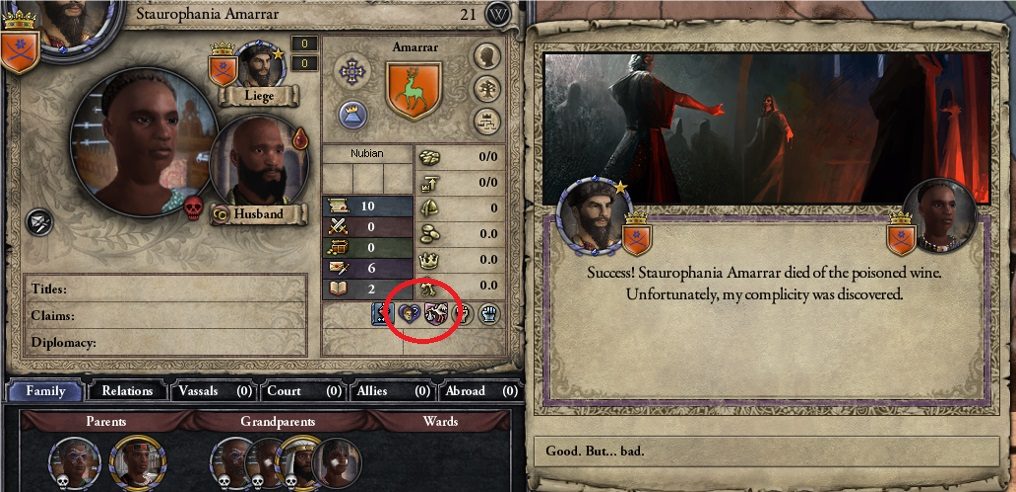
Task: Open the dynasty tree icon
Action: 487,88
